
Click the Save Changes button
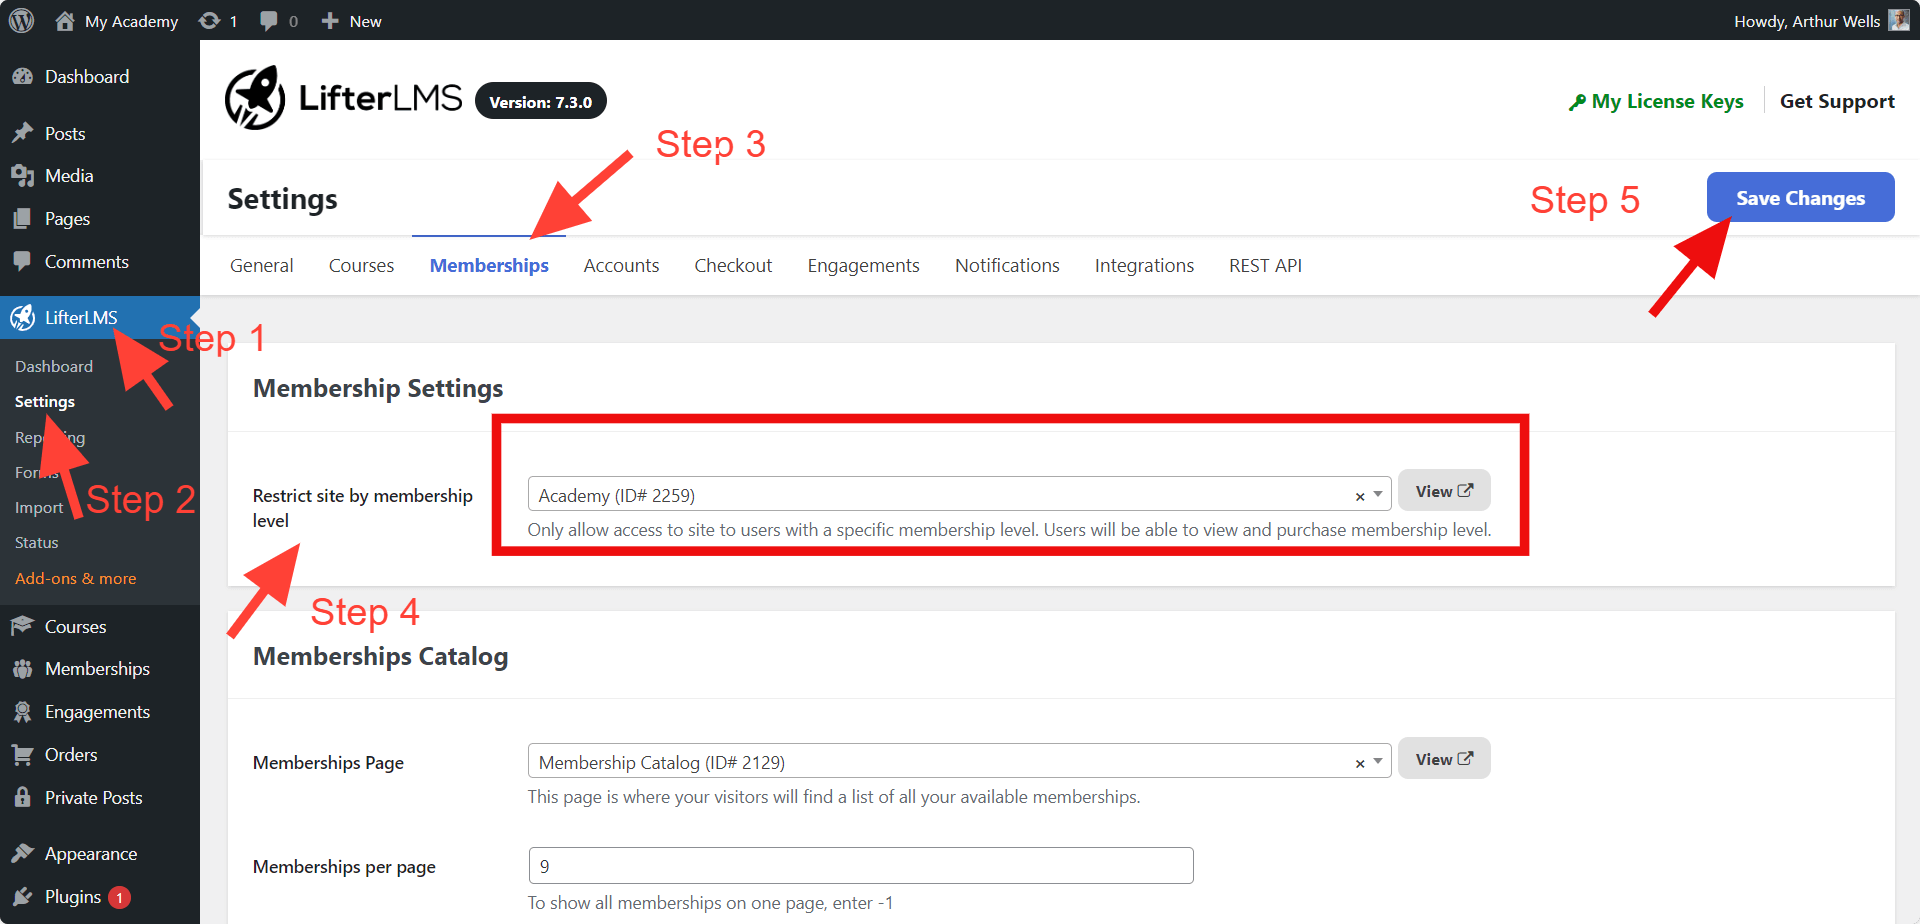tap(1800, 197)
